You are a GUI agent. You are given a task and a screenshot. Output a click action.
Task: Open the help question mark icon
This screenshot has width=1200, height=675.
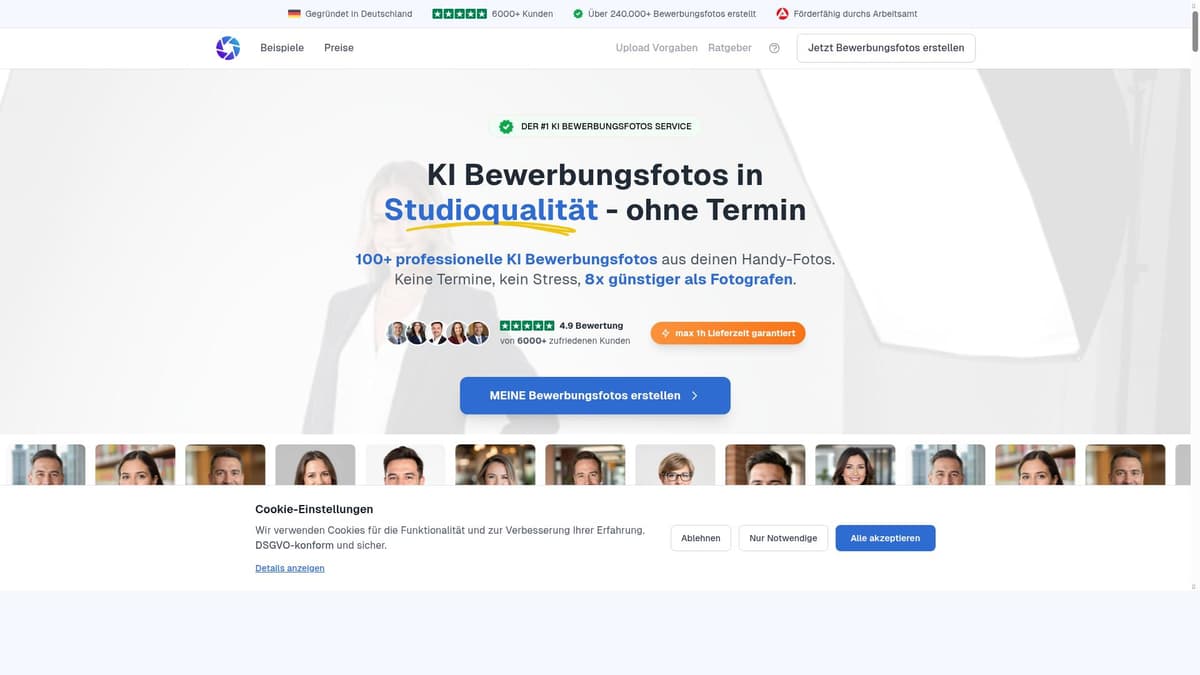774,48
